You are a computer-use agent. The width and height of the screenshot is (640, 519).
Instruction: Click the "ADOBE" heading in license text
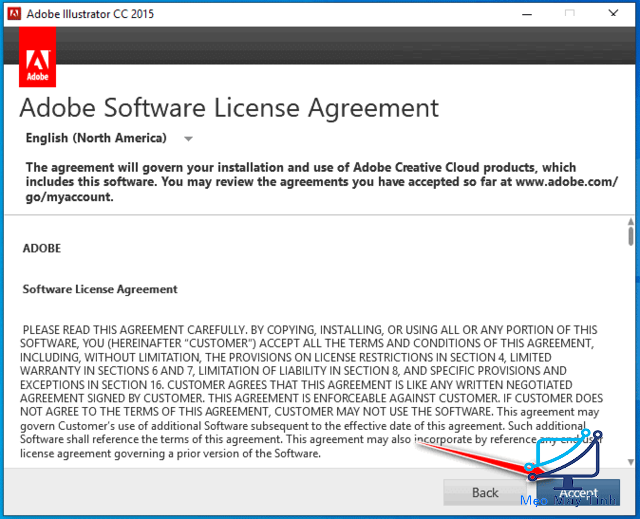[x=42, y=248]
